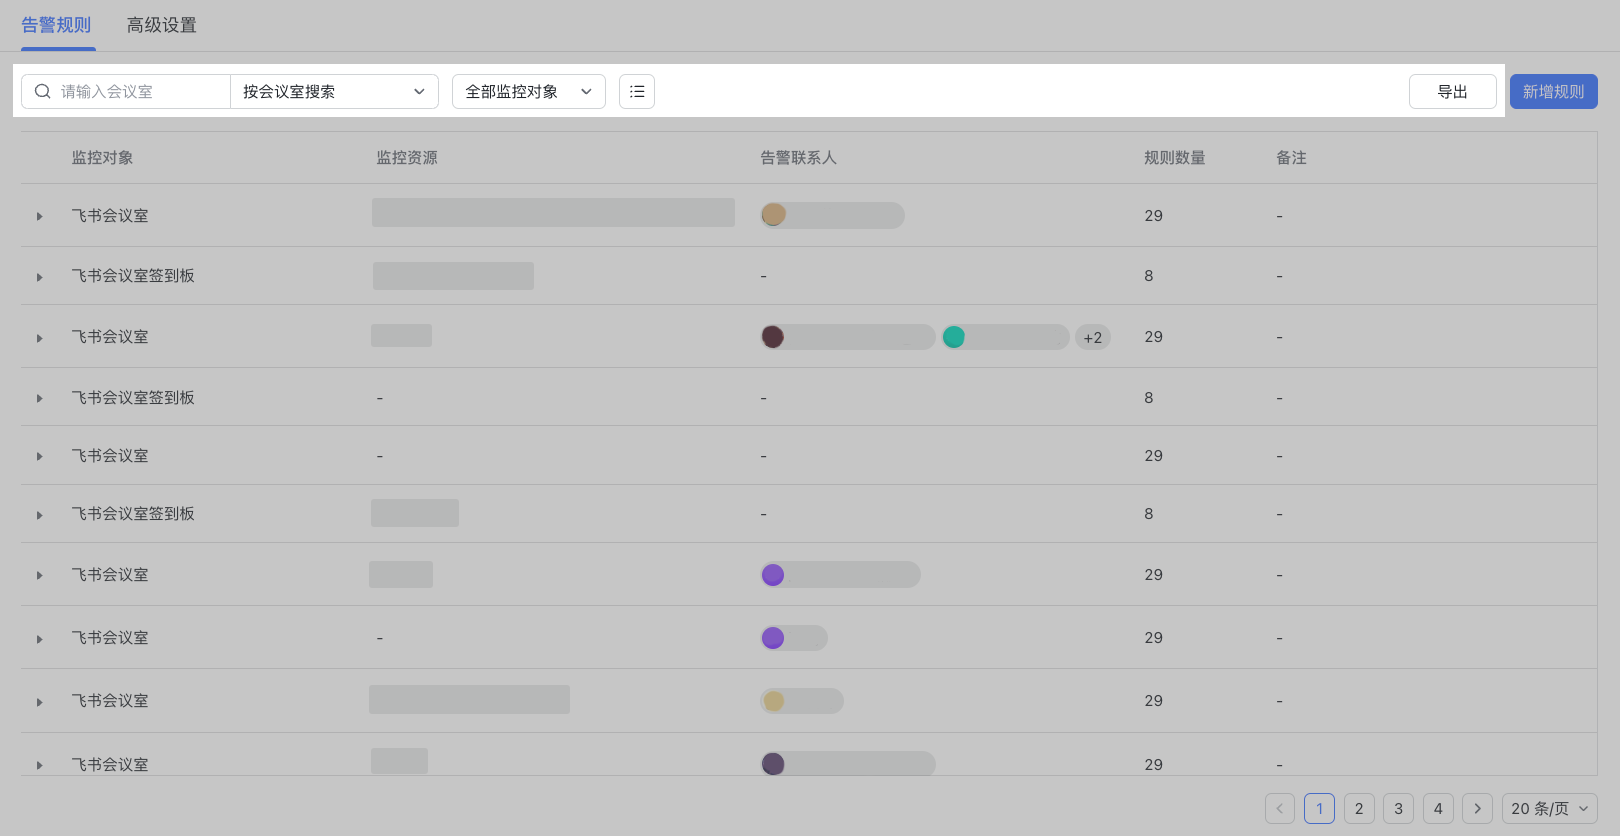
Task: Go to page 3
Action: tap(1398, 809)
